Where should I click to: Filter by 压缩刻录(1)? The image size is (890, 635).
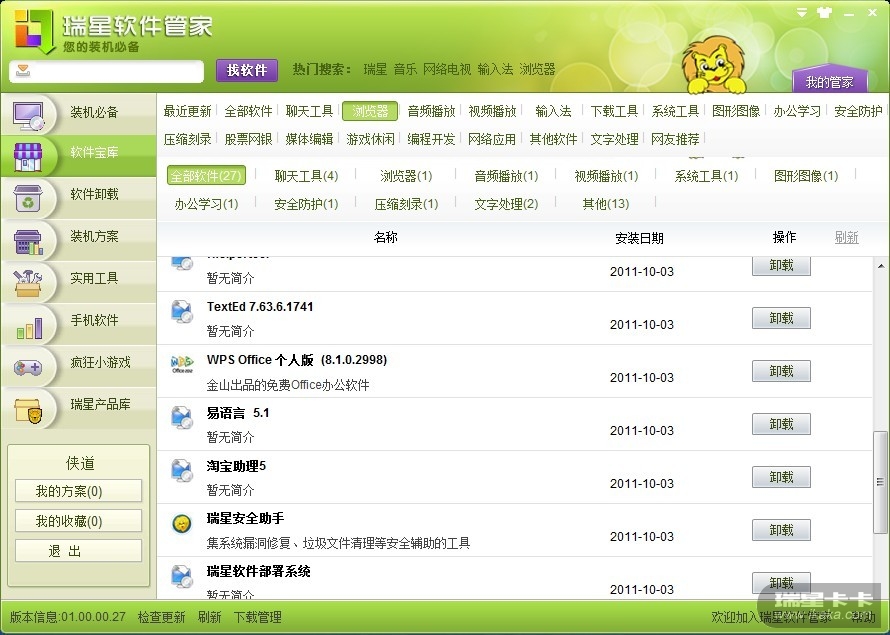[406, 204]
